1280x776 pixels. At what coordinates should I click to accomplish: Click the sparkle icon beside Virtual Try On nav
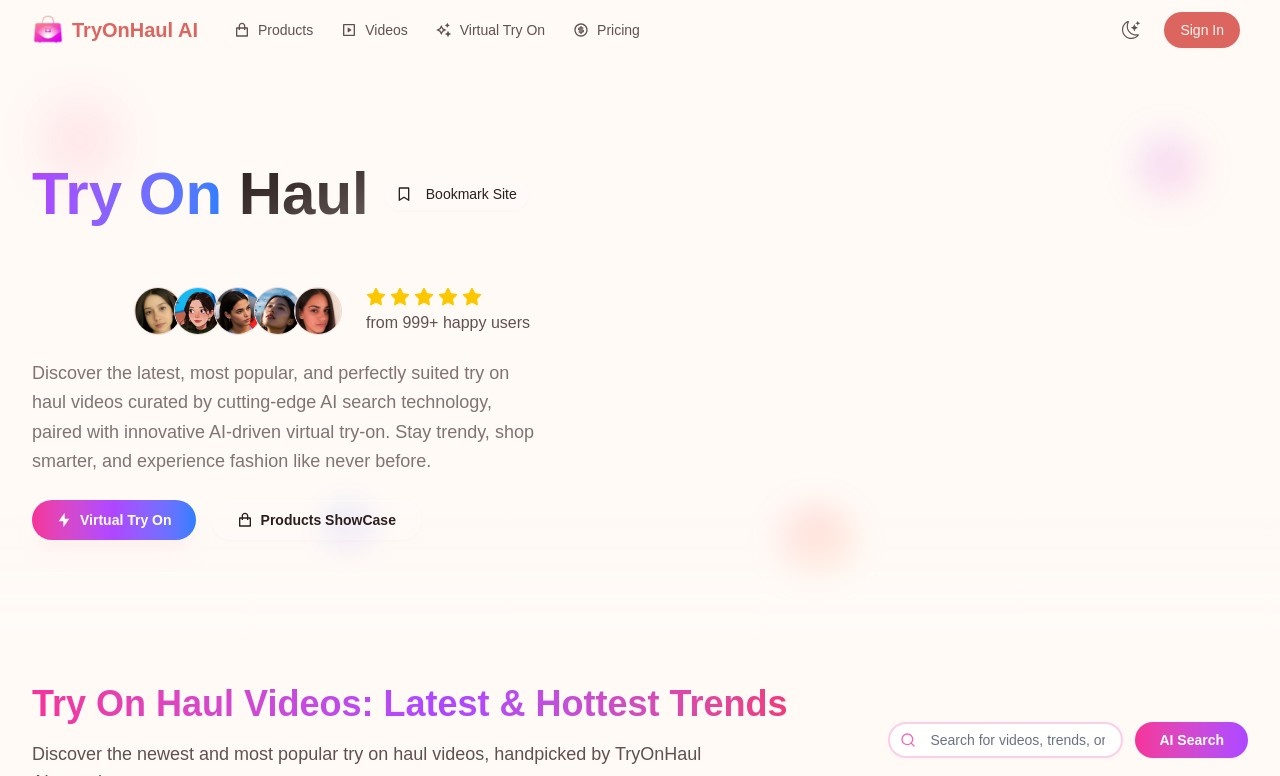444,30
